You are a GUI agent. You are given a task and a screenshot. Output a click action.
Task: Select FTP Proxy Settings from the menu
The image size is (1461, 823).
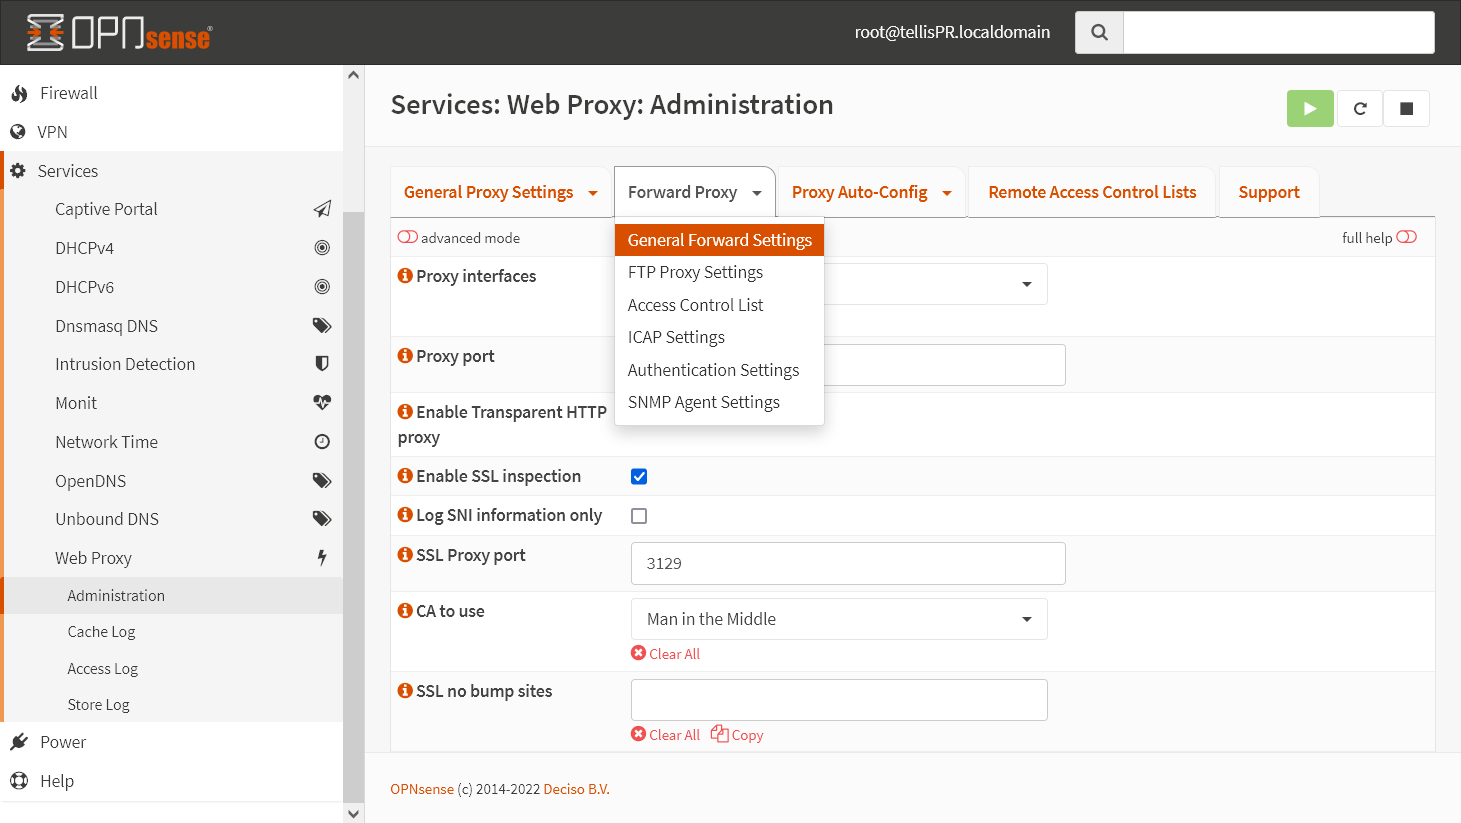(x=694, y=271)
